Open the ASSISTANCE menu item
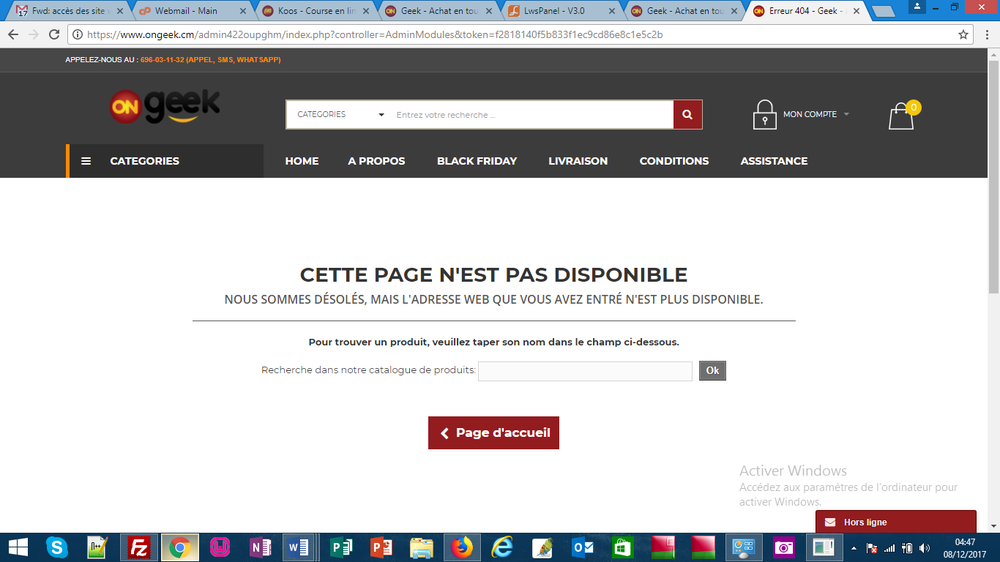Screen dimensions: 1000x562 774,161
